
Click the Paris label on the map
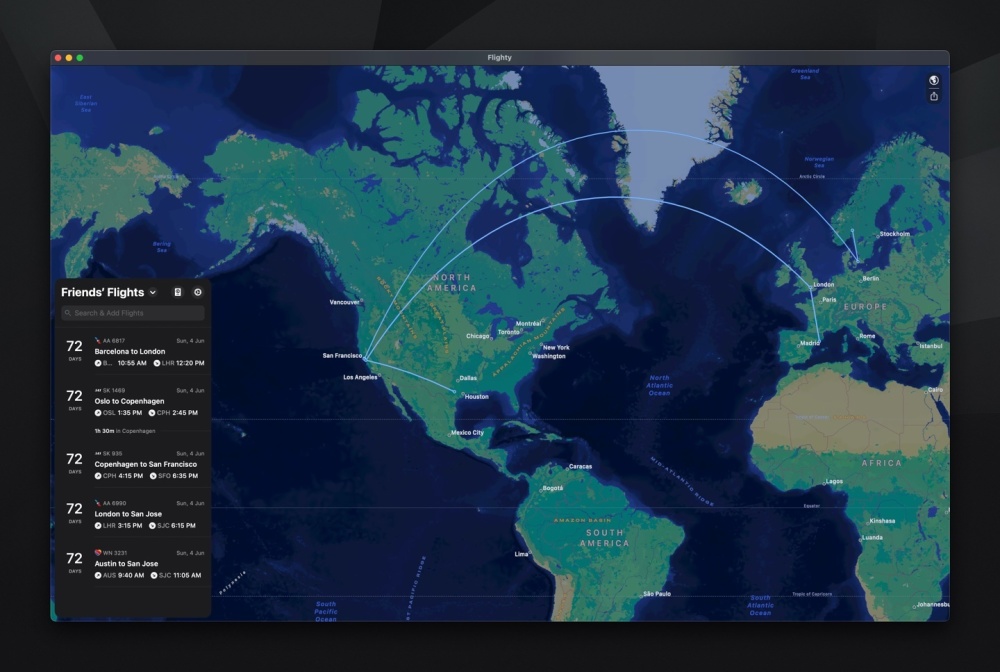pyautogui.click(x=829, y=300)
